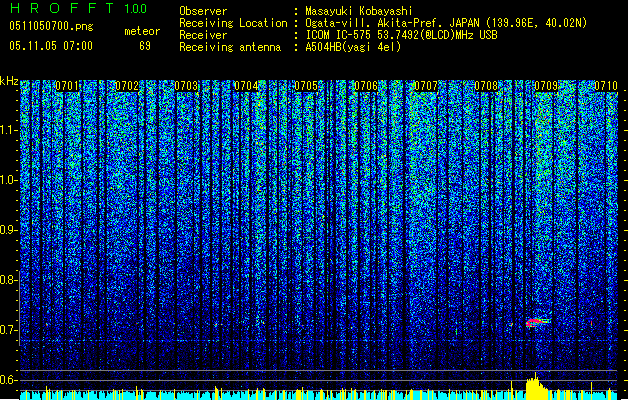Click the 0703 time marker
This screenshot has height=400, width=629.
tap(187, 86)
